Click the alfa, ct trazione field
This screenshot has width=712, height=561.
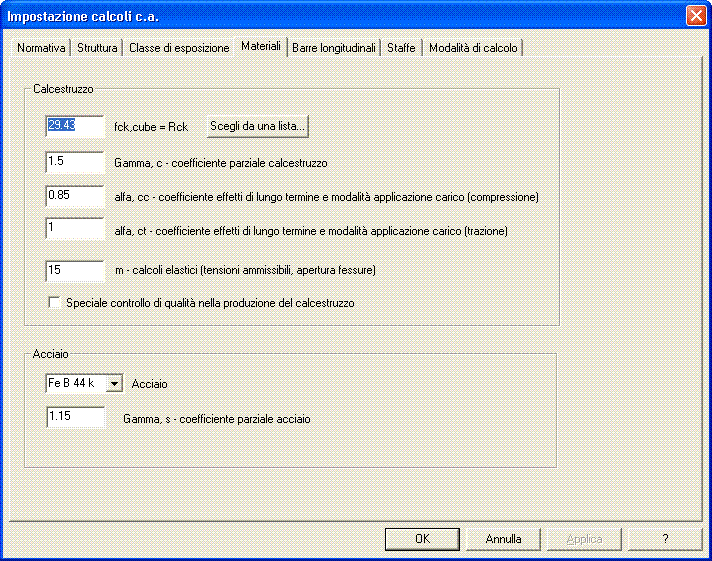[x=75, y=230]
